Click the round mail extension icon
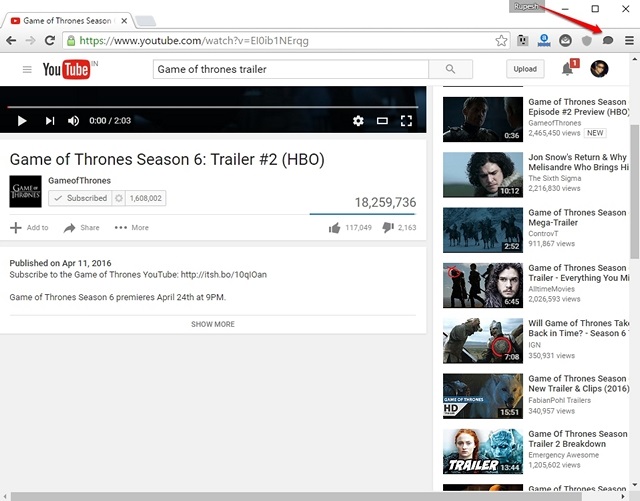This screenshot has height=501, width=640. pyautogui.click(x=565, y=40)
